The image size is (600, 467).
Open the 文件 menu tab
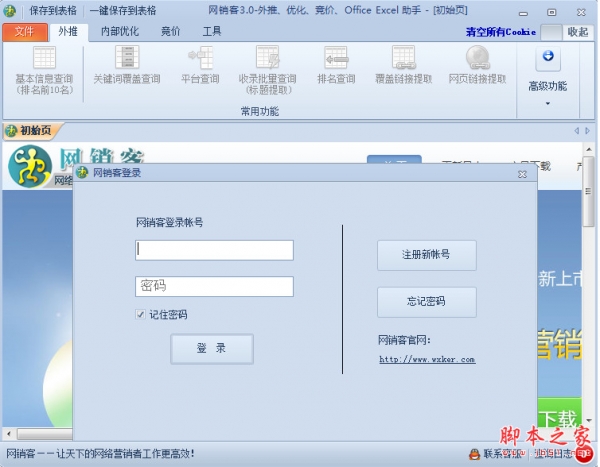click(x=25, y=32)
